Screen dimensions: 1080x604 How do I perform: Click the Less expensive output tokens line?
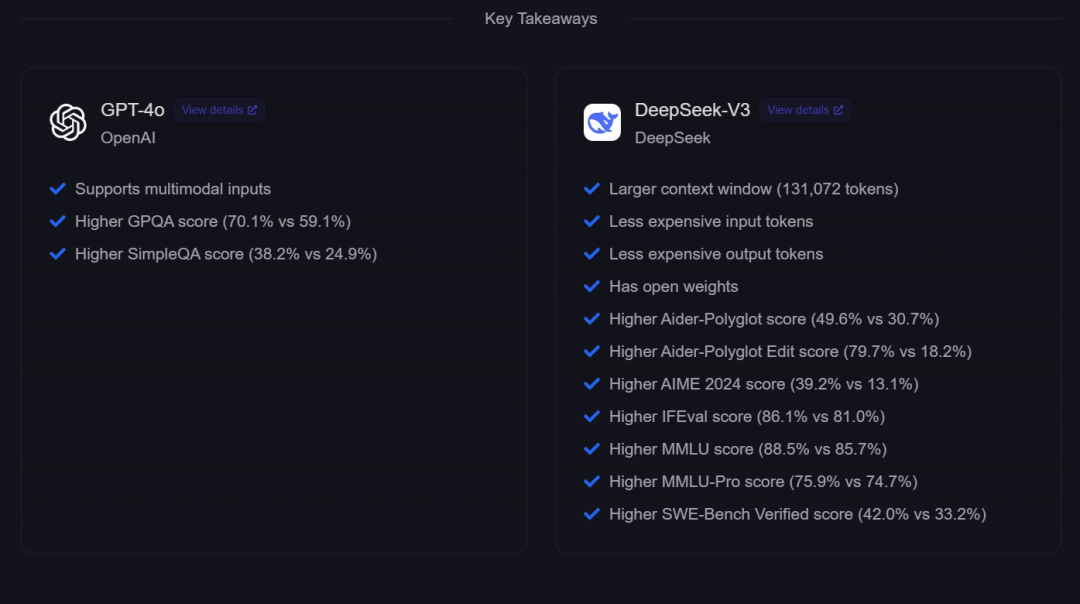pos(716,254)
